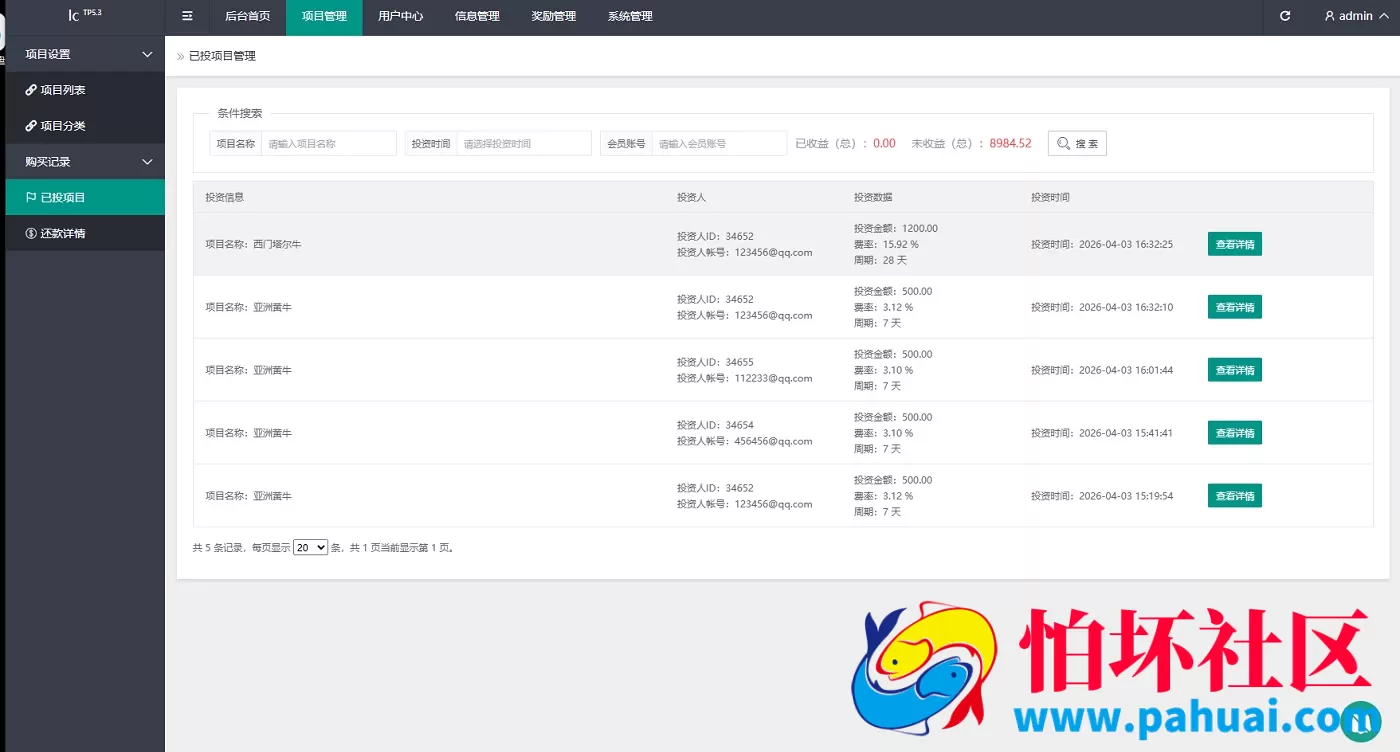This screenshot has height=752, width=1400.
Task: Click the 投资人 column header
Action: [x=691, y=197]
